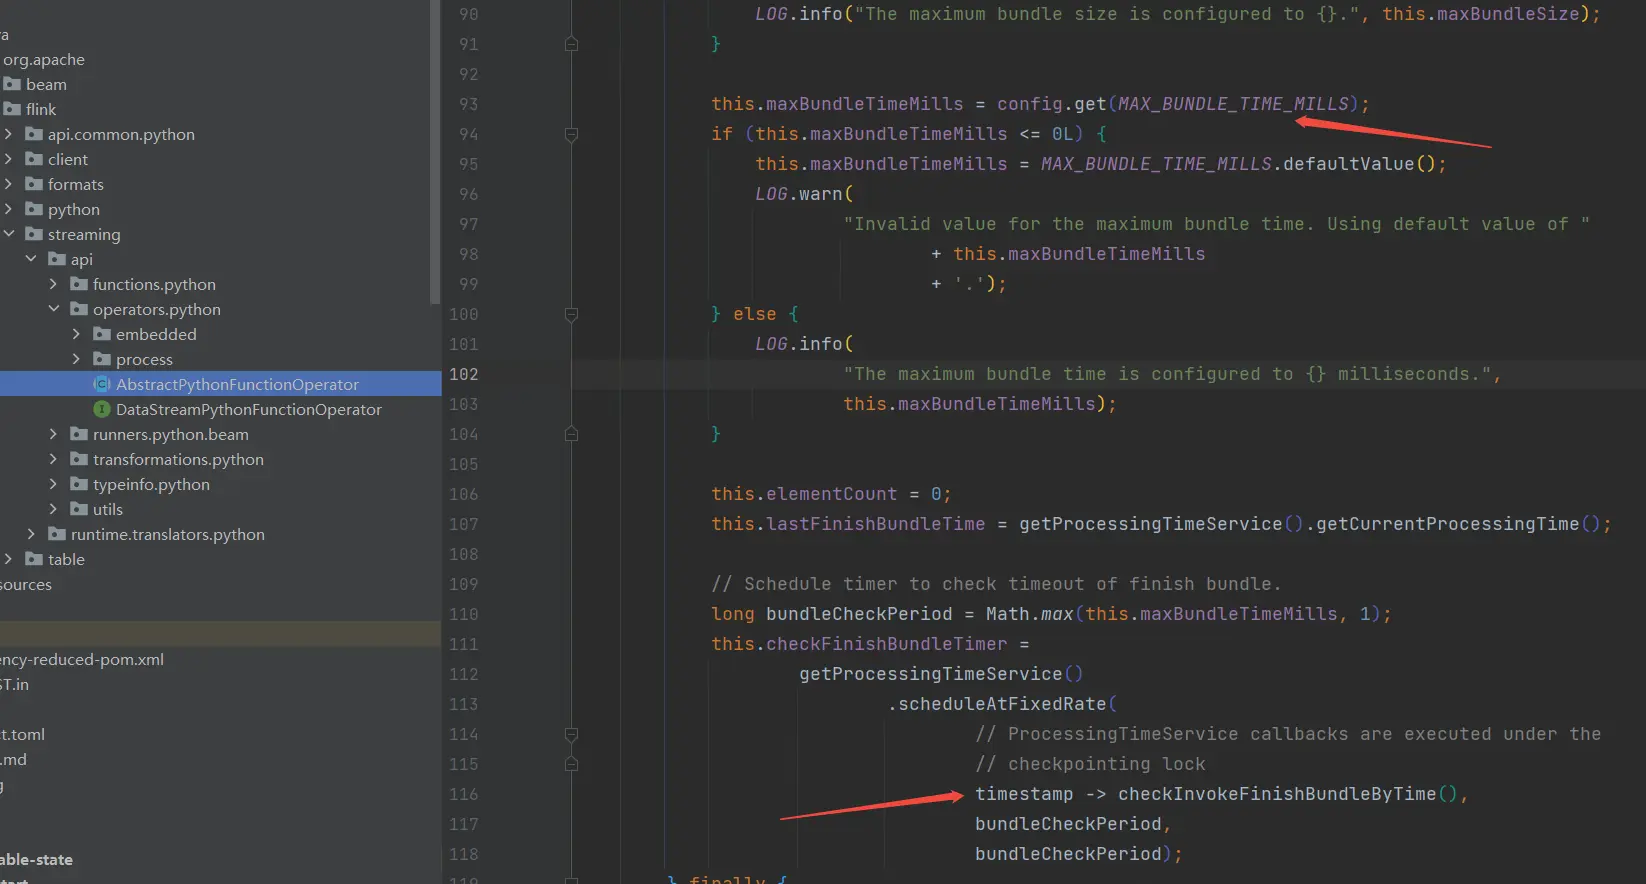Image resolution: width=1646 pixels, height=884 pixels.
Task: Expand the embedded folder arrow
Action: 77,334
